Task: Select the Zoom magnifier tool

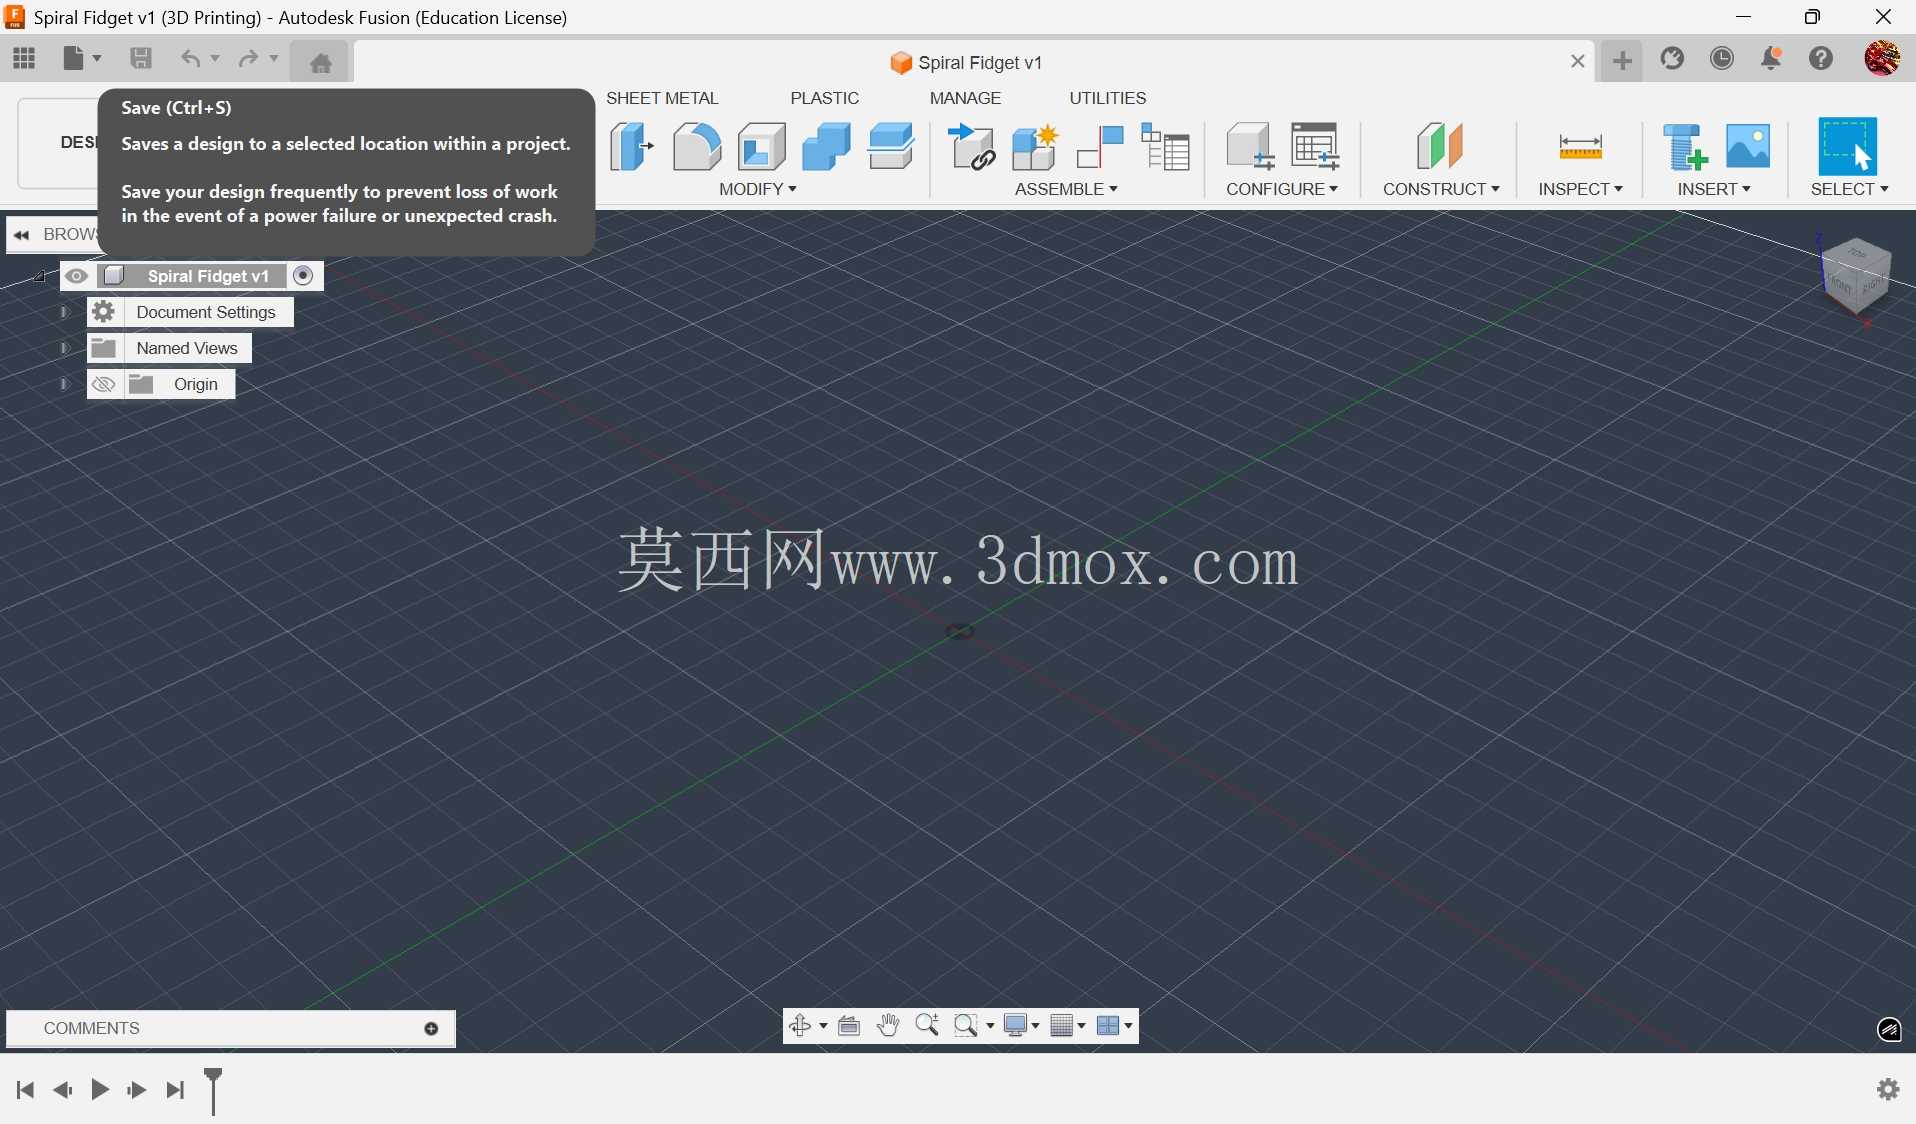Action: click(927, 1026)
